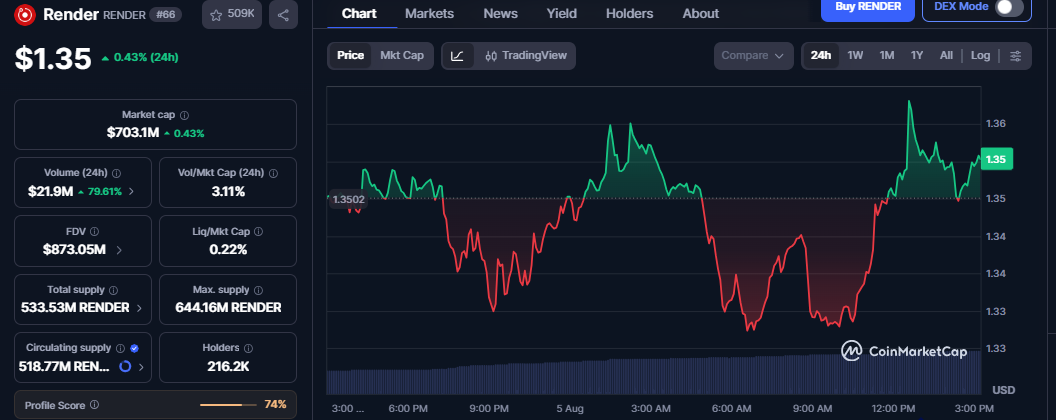
Task: Click the Max. supply info icon
Action: tap(258, 290)
